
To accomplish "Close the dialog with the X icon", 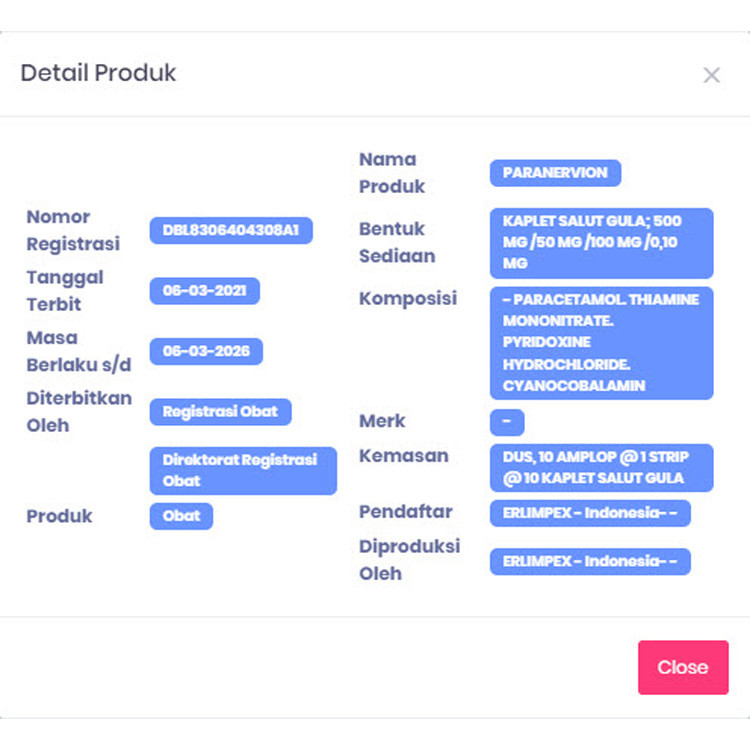I will 711,75.
